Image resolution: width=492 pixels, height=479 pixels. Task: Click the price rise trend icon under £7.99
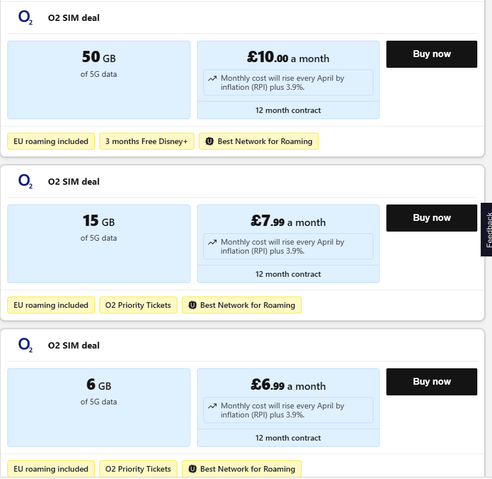(212, 242)
